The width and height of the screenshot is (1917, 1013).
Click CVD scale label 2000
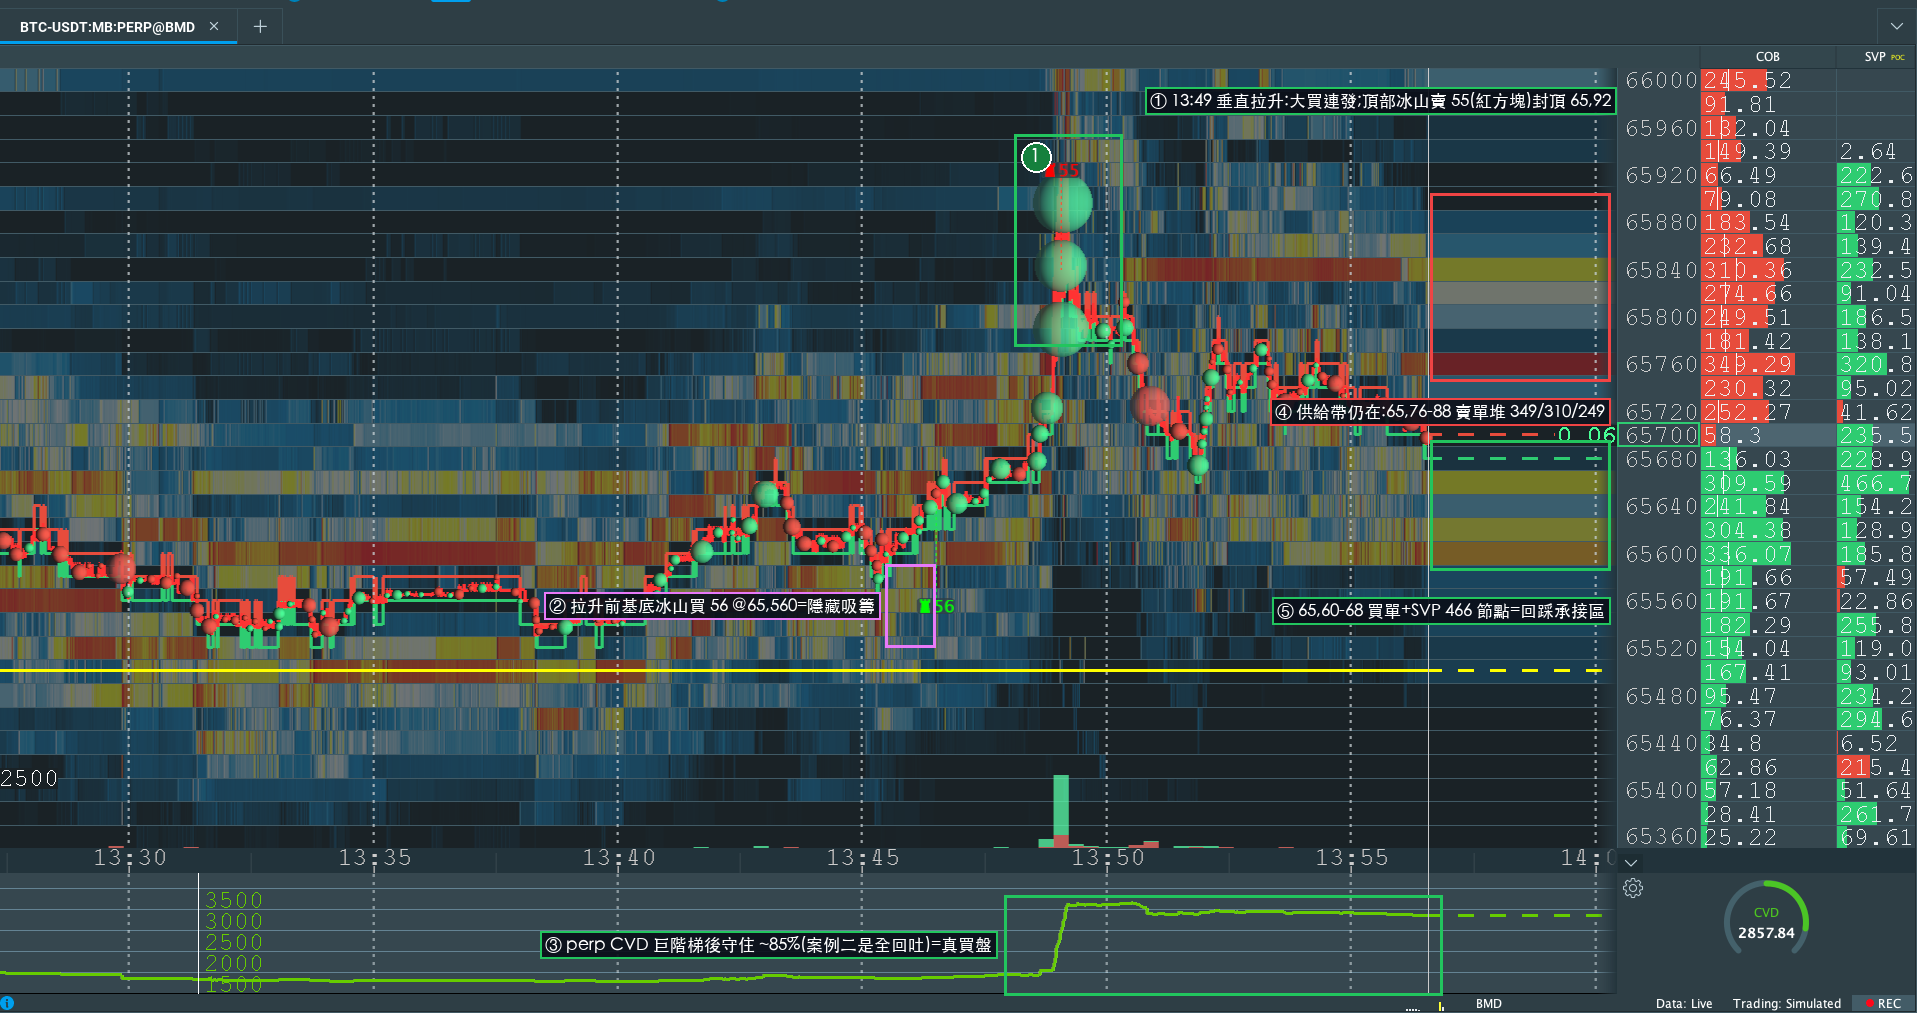tap(234, 963)
